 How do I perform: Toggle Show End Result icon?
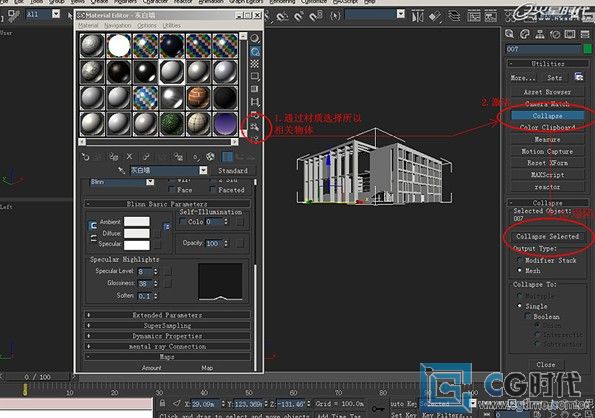click(227, 157)
